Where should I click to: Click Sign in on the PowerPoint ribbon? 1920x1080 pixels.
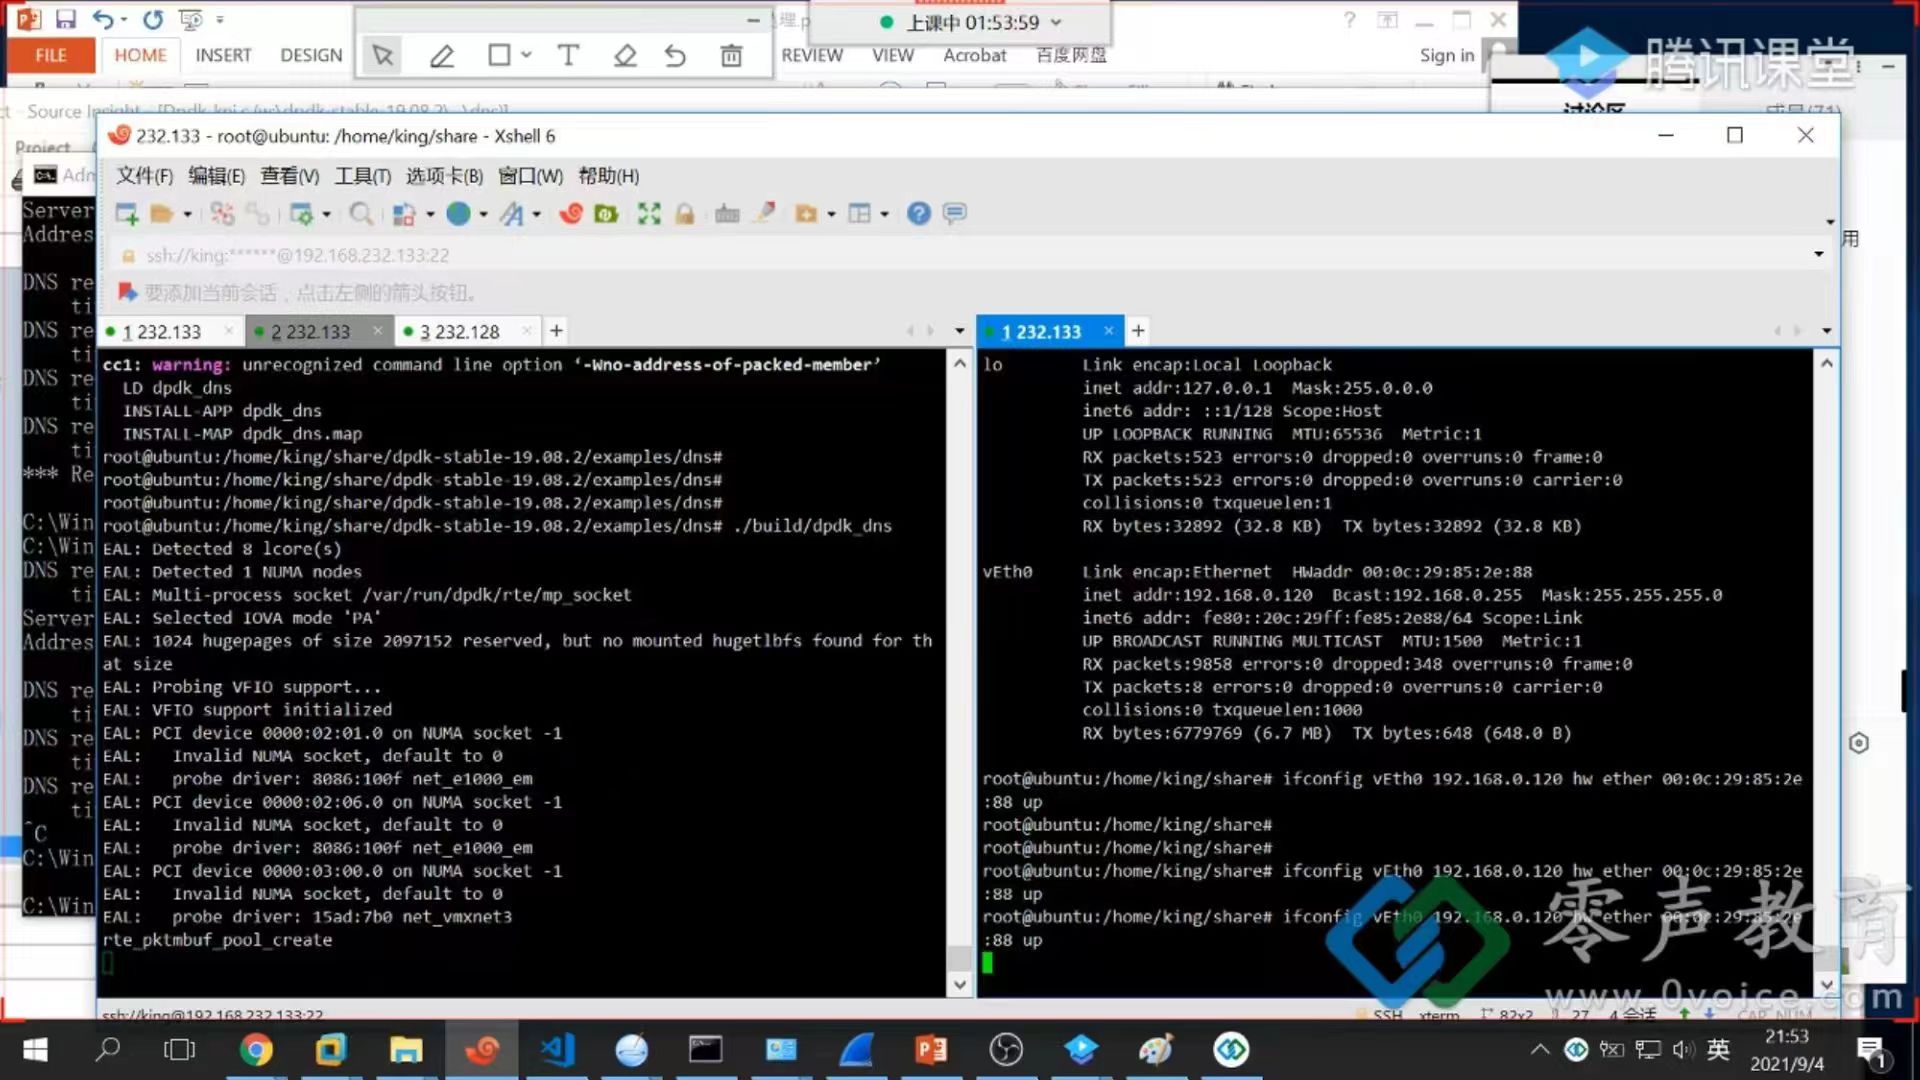[x=1446, y=56]
